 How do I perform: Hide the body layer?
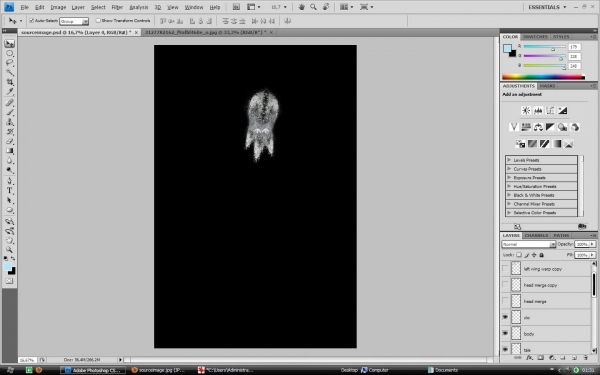(x=505, y=333)
